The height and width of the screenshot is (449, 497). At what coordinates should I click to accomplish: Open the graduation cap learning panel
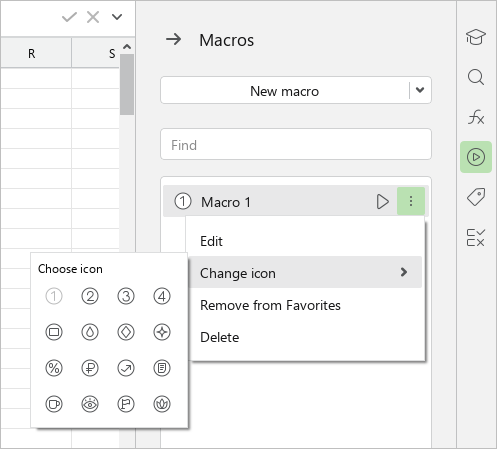click(476, 37)
